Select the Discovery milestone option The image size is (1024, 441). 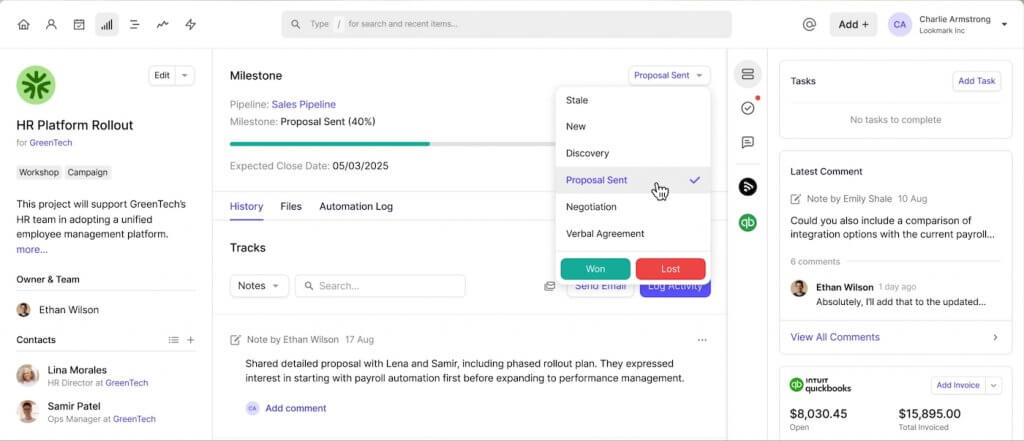point(633,153)
